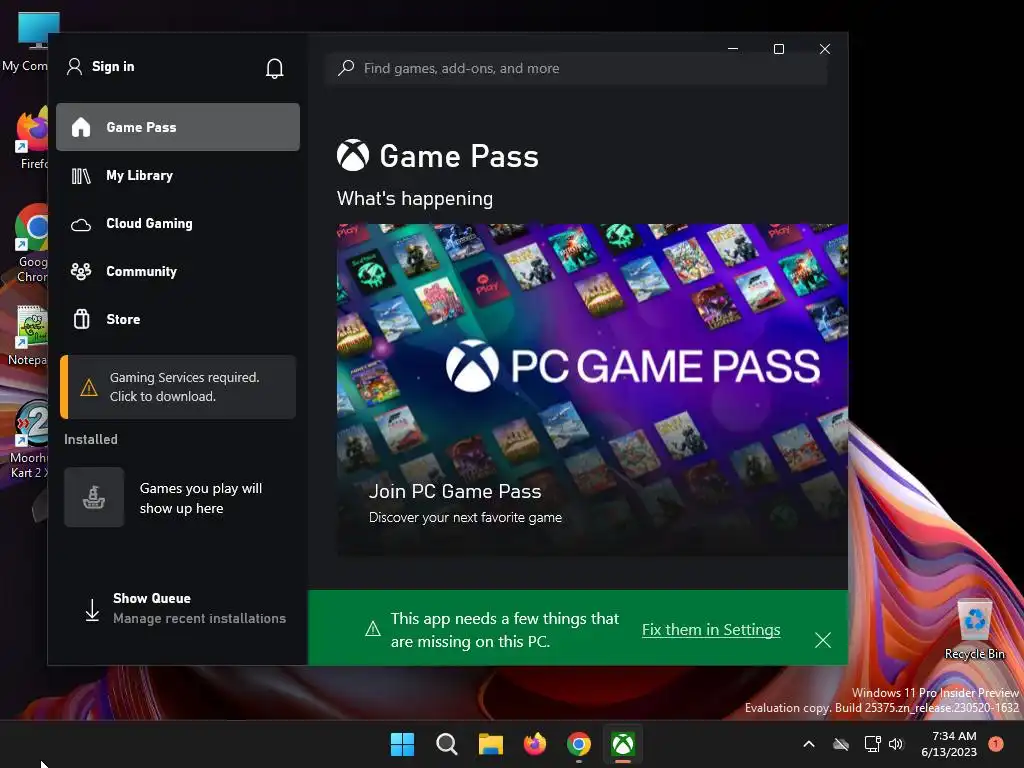
Task: Click the notification count badge in taskbar
Action: pos(996,743)
